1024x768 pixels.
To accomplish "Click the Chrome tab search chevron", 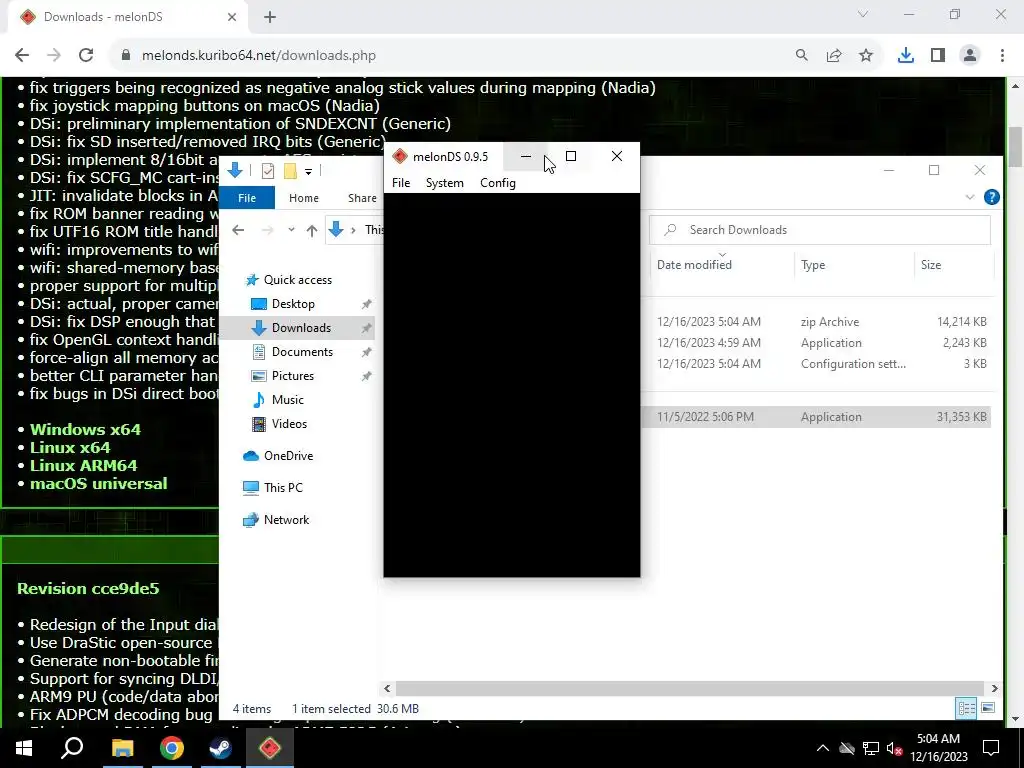I will click(863, 14).
